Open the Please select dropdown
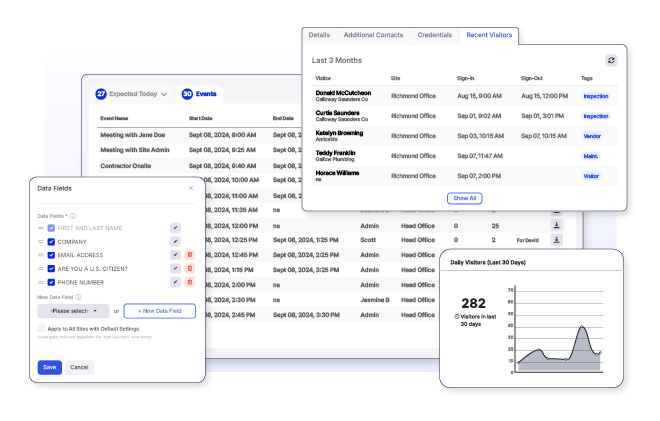The height and width of the screenshot is (421, 660). (x=73, y=311)
